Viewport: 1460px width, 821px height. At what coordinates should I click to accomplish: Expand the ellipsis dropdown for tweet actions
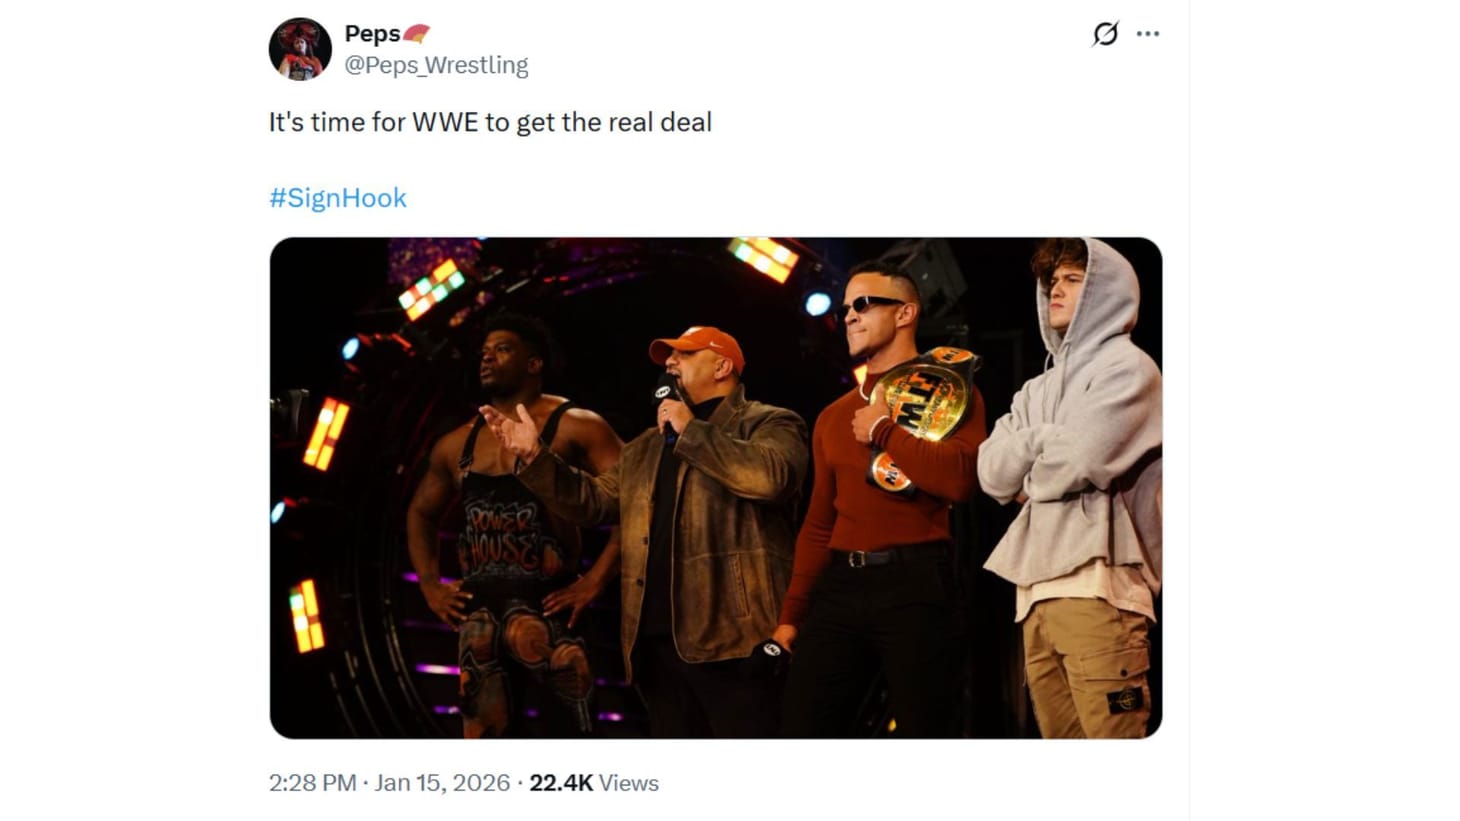click(1148, 33)
